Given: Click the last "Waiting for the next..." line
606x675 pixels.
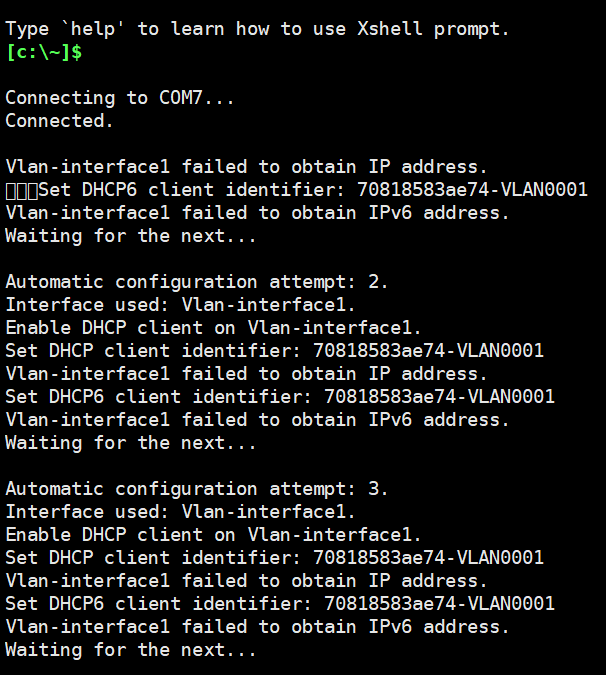Looking at the screenshot, I should tap(131, 650).
